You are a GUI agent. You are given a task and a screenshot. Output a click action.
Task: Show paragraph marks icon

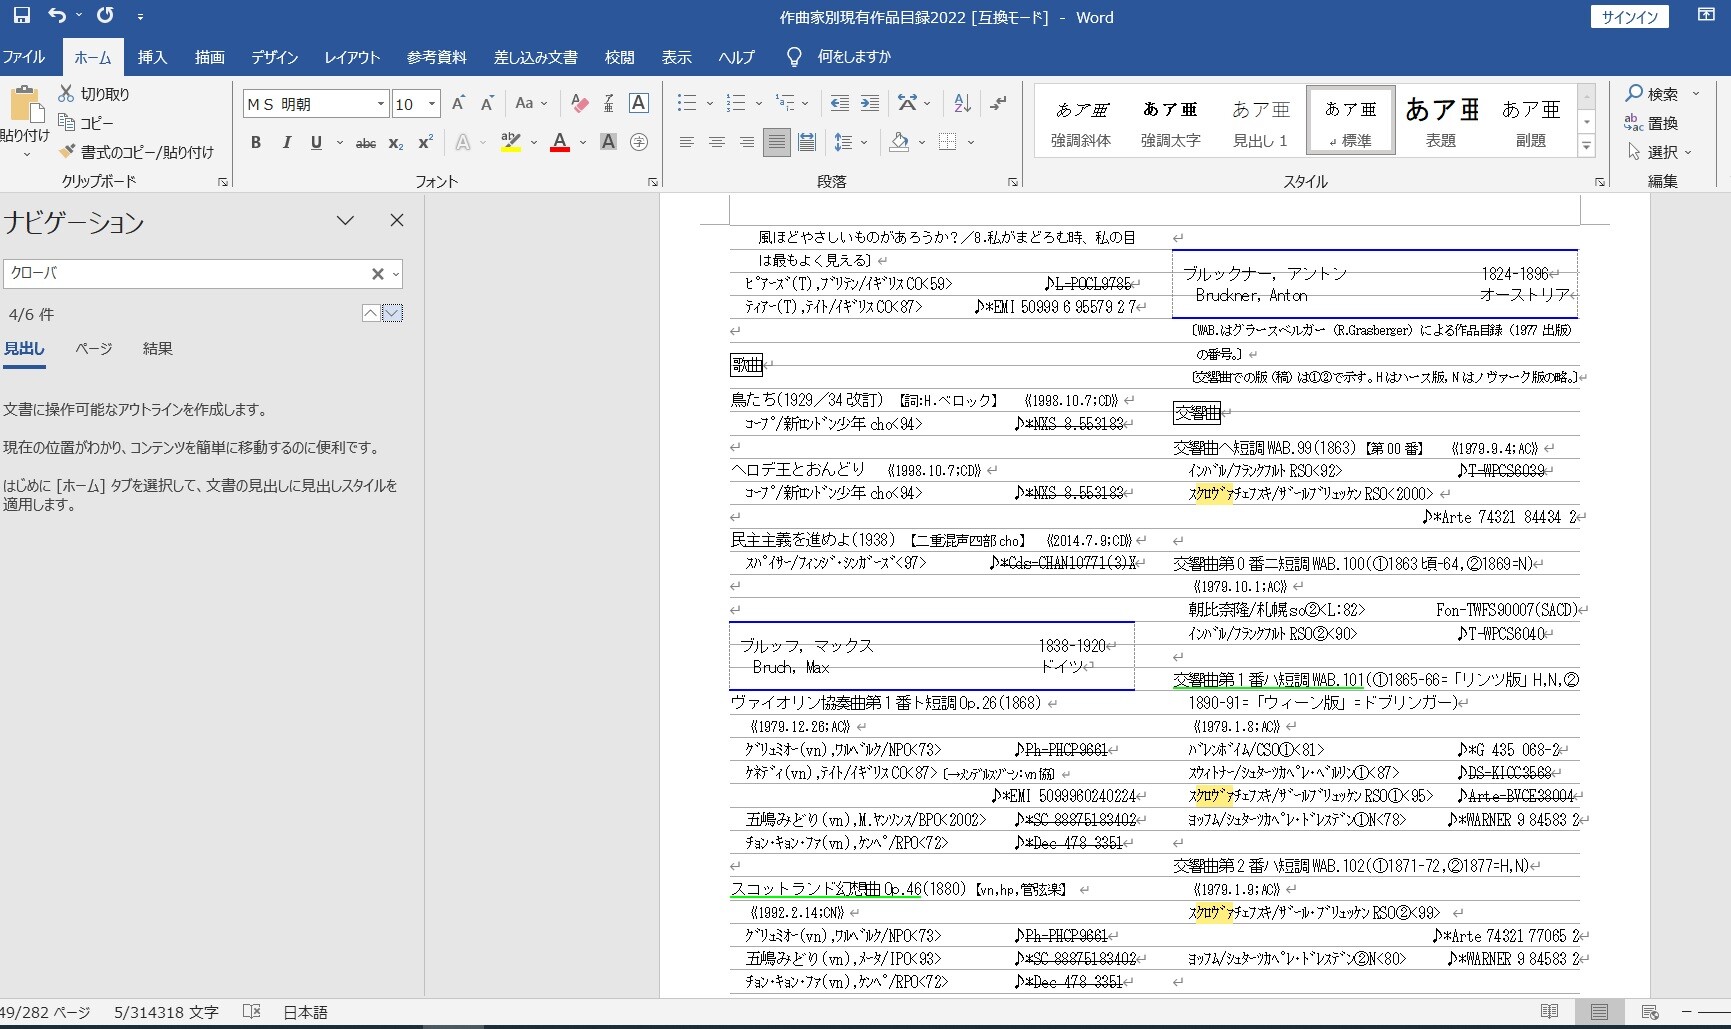point(998,103)
